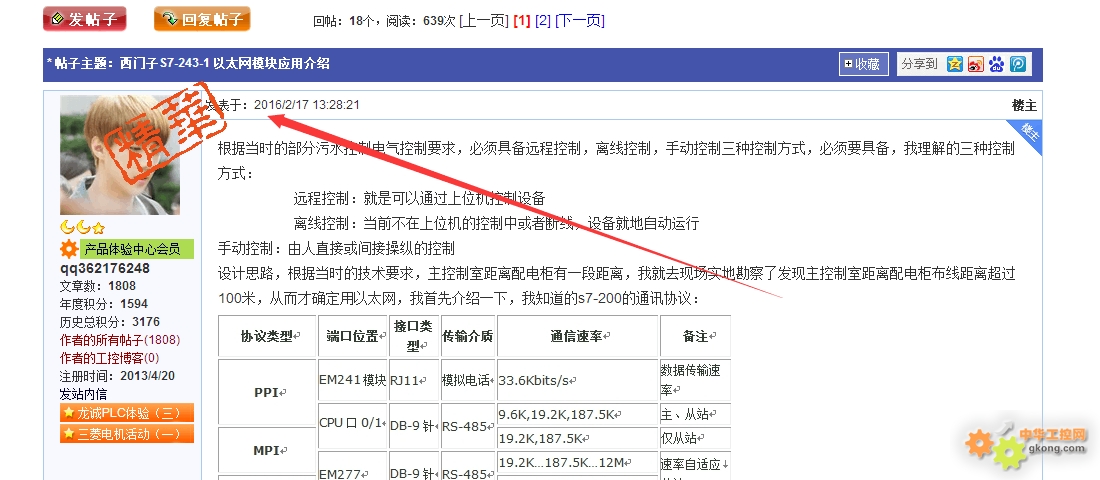Viewport: 1100px width, 480px height.
Task: Select page [1] in pagination
Action: pyautogui.click(x=521, y=21)
